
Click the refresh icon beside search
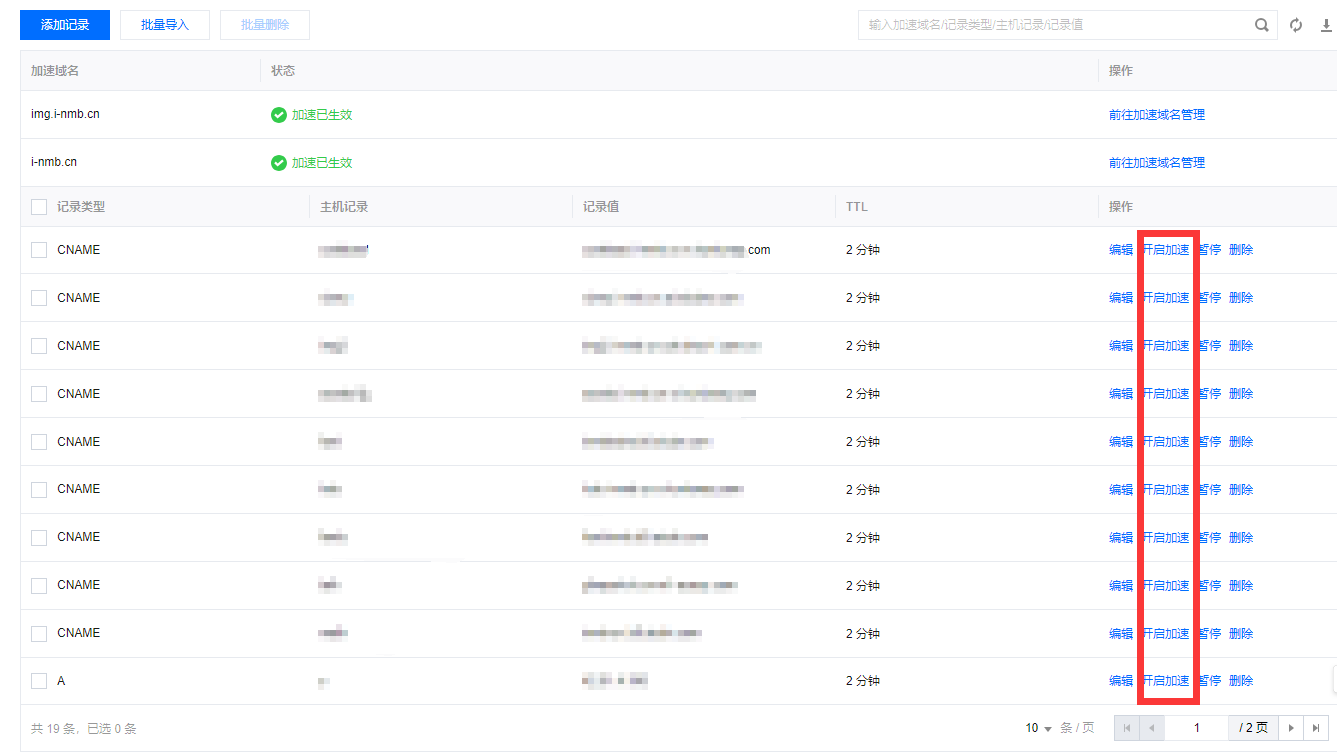pyautogui.click(x=1296, y=25)
